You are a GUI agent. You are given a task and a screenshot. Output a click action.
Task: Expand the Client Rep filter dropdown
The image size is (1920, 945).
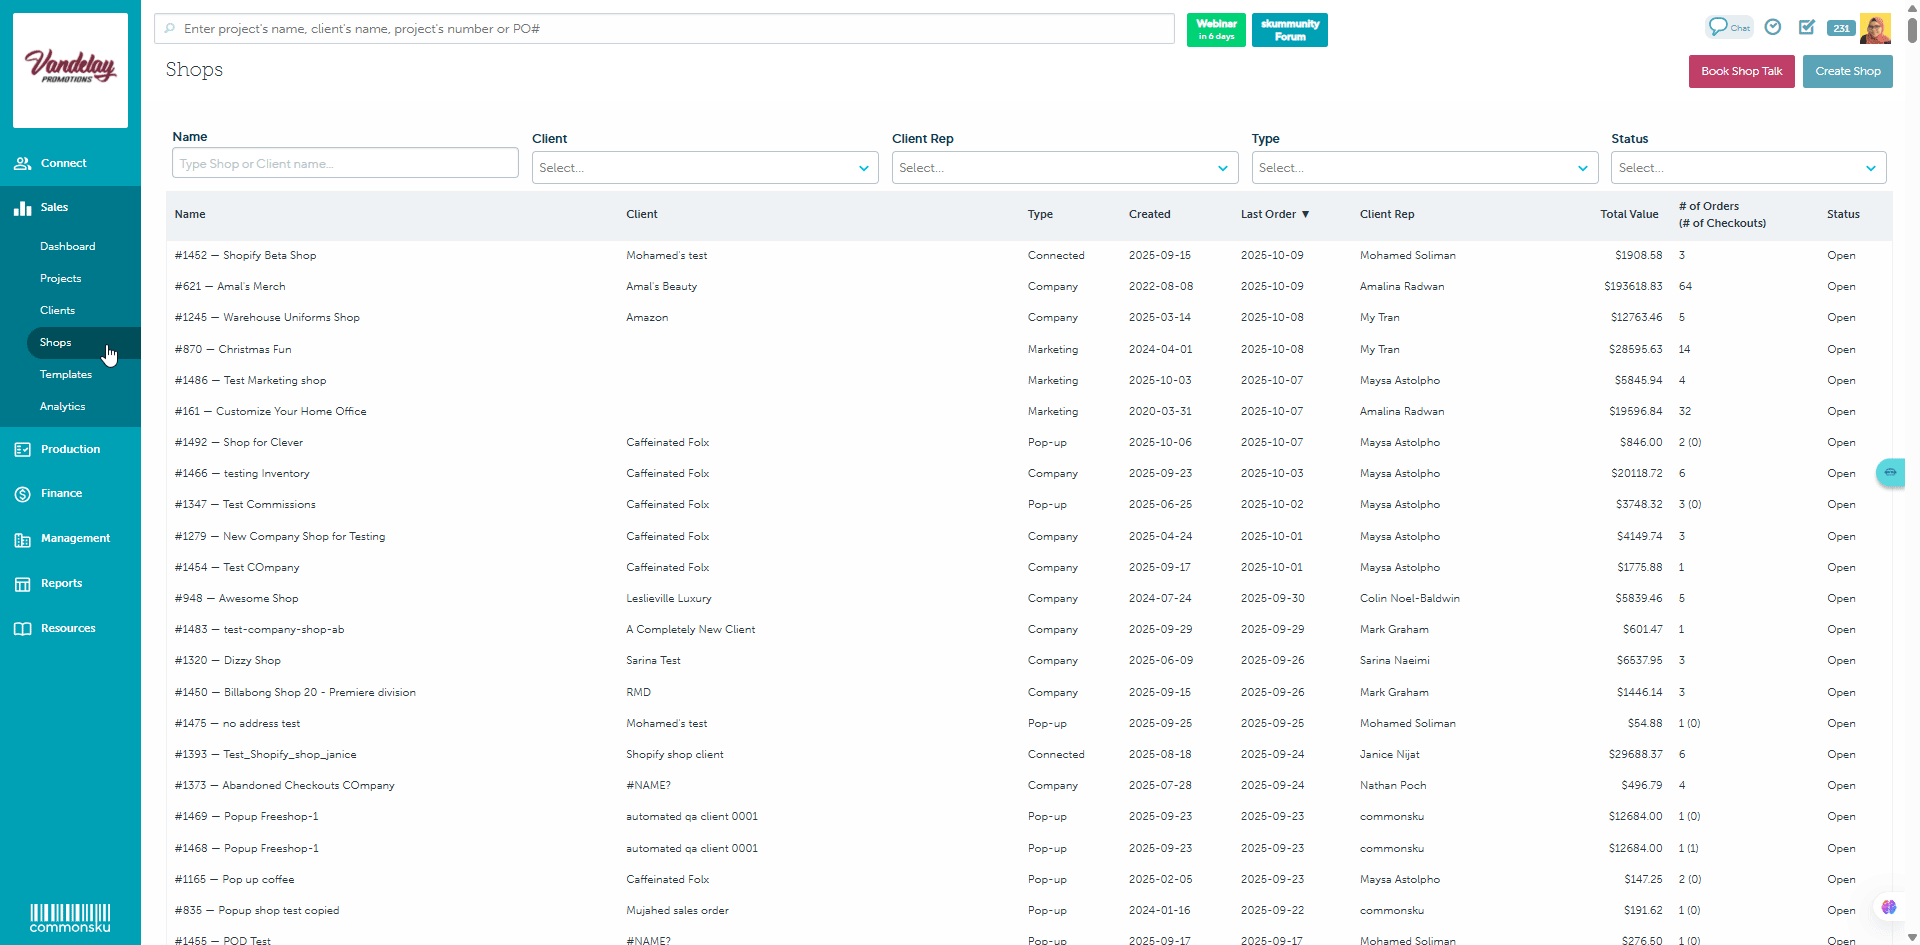coord(1064,168)
